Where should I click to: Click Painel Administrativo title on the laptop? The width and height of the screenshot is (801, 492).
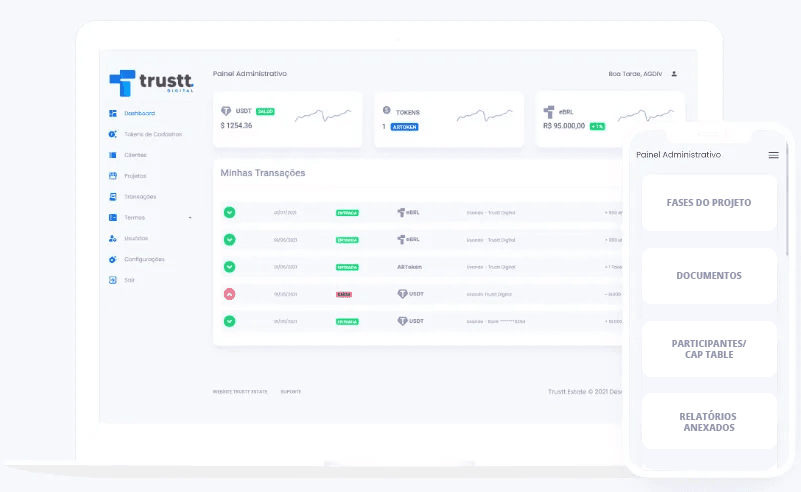click(250, 74)
